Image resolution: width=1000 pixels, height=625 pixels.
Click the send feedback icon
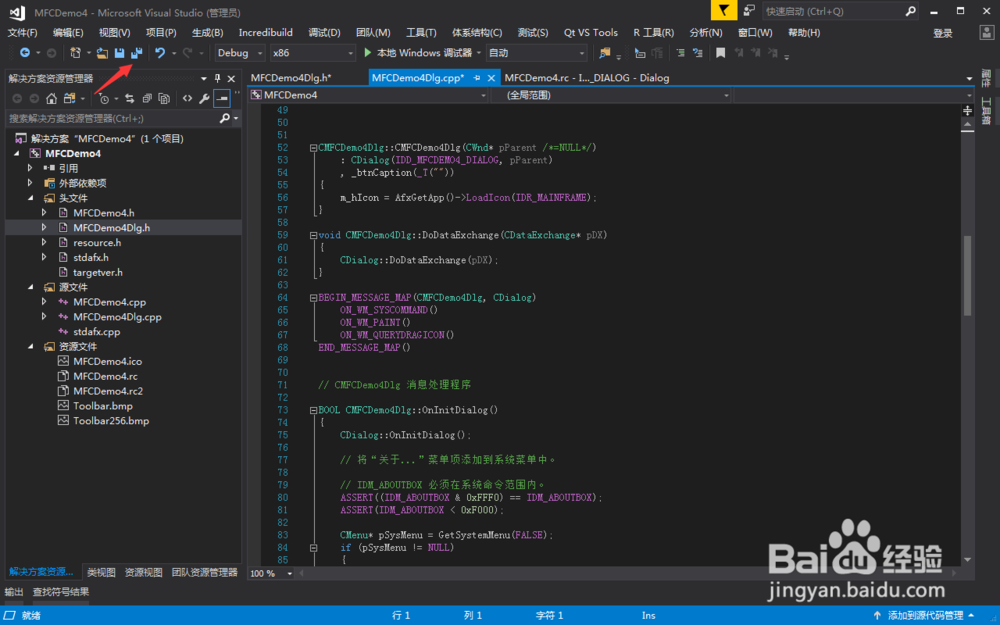749,11
